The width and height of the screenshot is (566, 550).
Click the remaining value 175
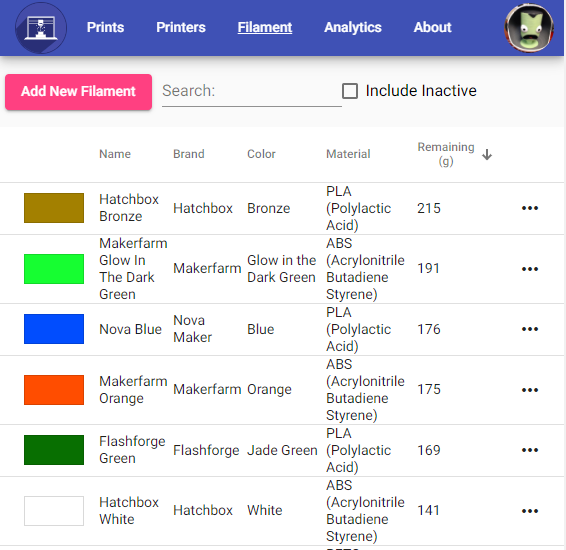pyautogui.click(x=429, y=389)
